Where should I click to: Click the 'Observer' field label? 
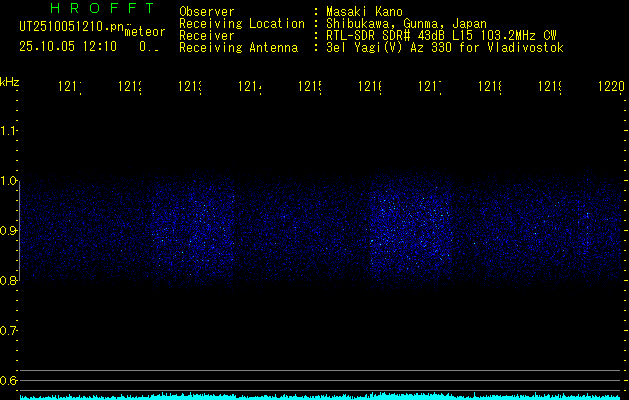point(207,12)
